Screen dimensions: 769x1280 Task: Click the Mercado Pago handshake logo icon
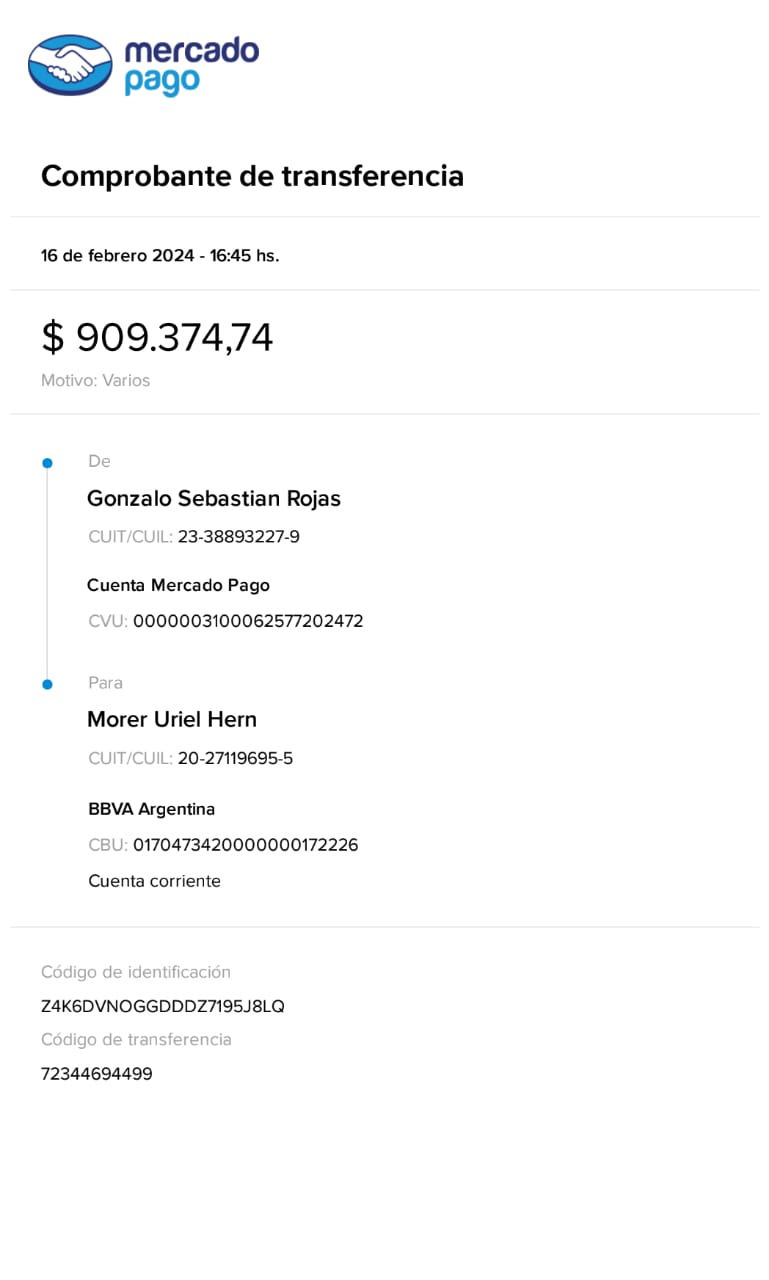(x=70, y=65)
